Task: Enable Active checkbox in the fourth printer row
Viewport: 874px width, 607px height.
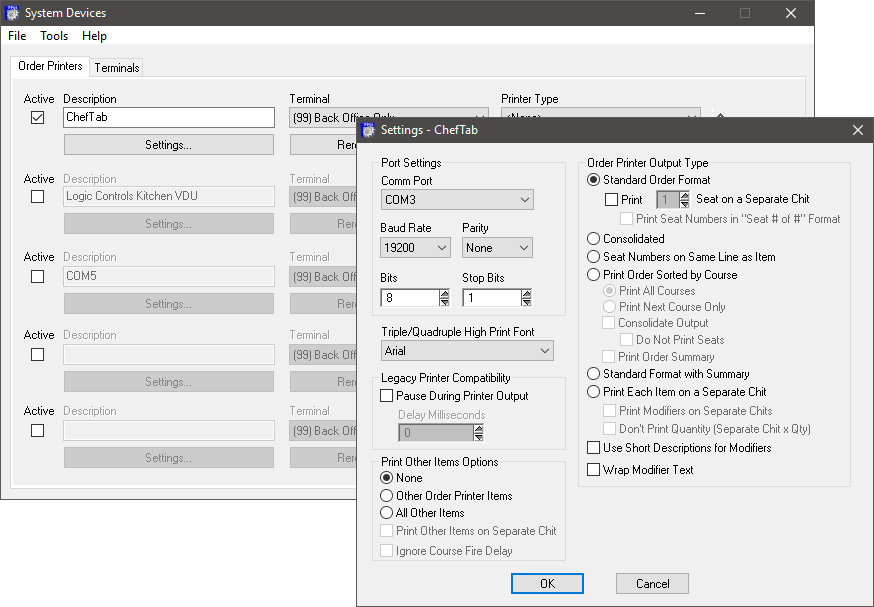Action: [37, 355]
